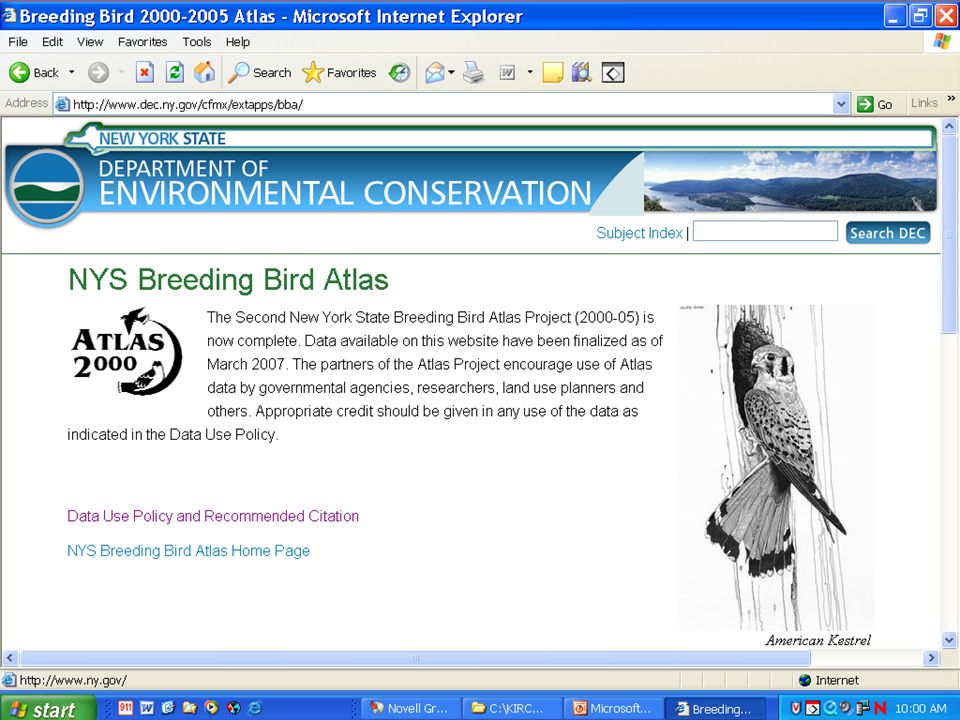
Task: Click the vertical scrollbar up arrow
Action: point(949,127)
